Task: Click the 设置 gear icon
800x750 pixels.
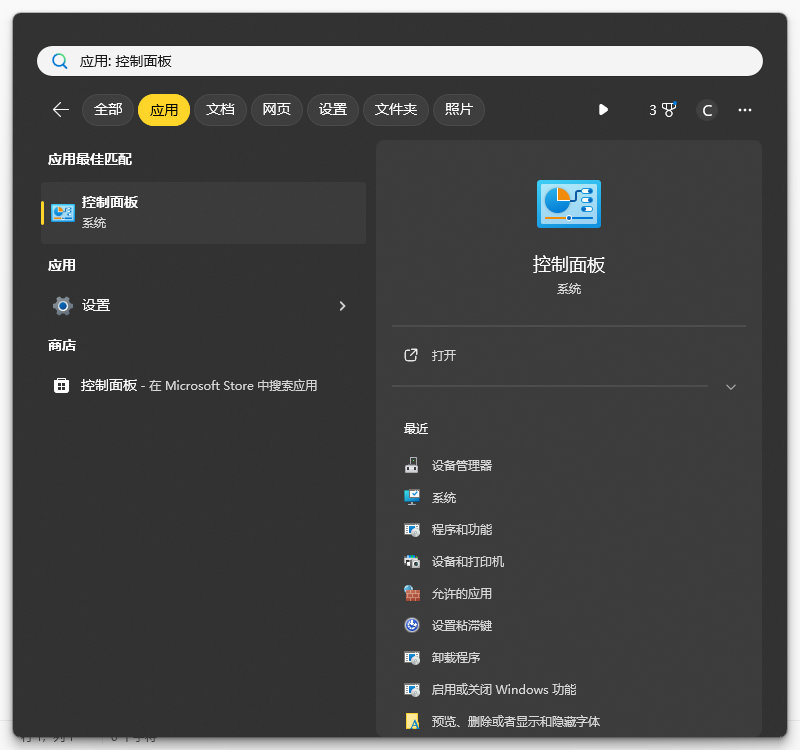Action: point(63,306)
